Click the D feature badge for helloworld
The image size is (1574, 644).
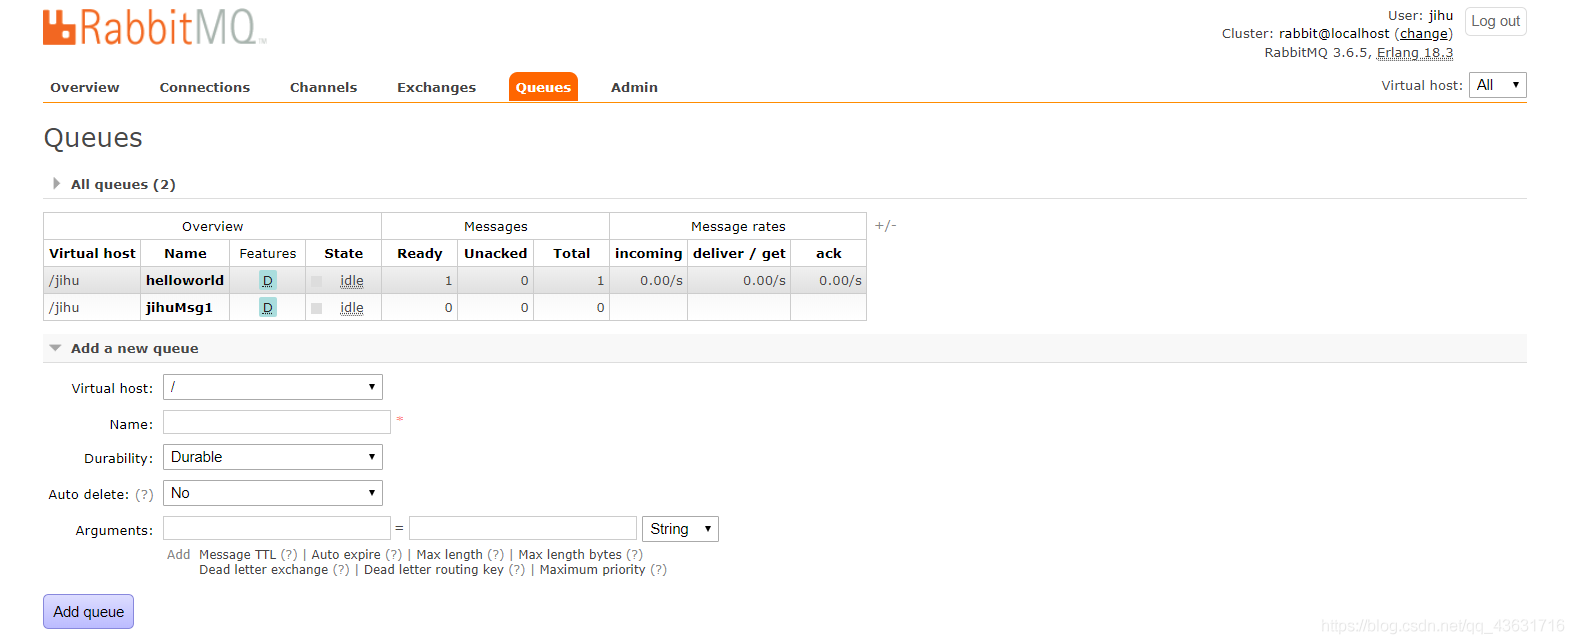tap(267, 281)
